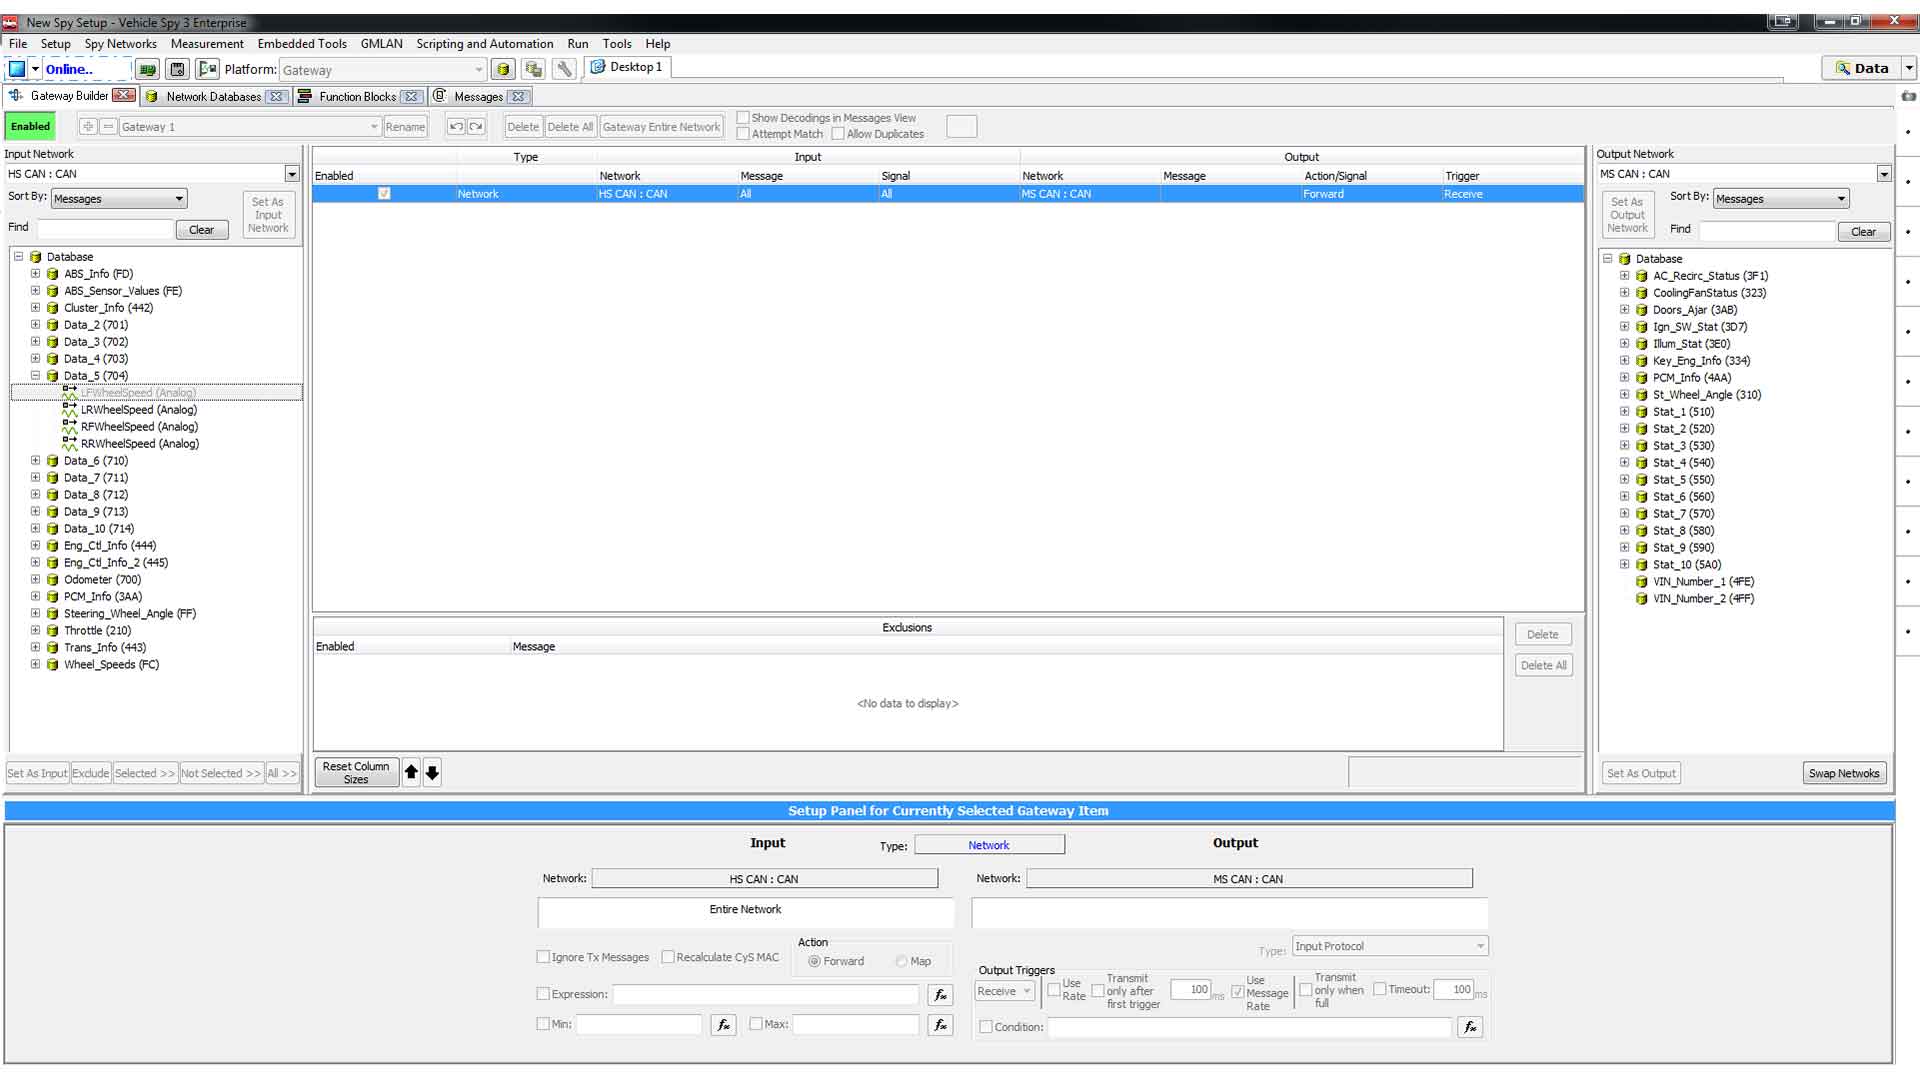The width and height of the screenshot is (1920, 1080).
Task: Toggle enabled checkbox in Network gateway row
Action: (x=384, y=194)
